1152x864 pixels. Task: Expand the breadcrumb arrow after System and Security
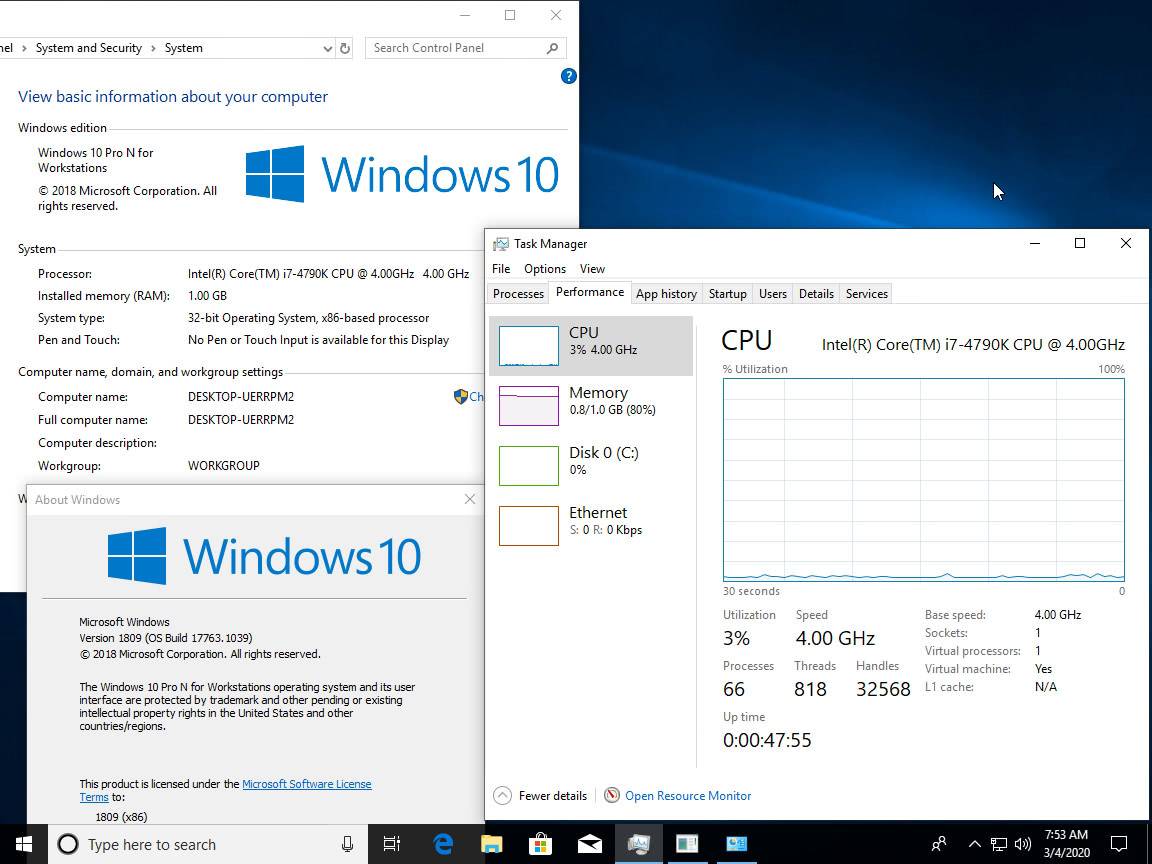pyautogui.click(x=153, y=48)
